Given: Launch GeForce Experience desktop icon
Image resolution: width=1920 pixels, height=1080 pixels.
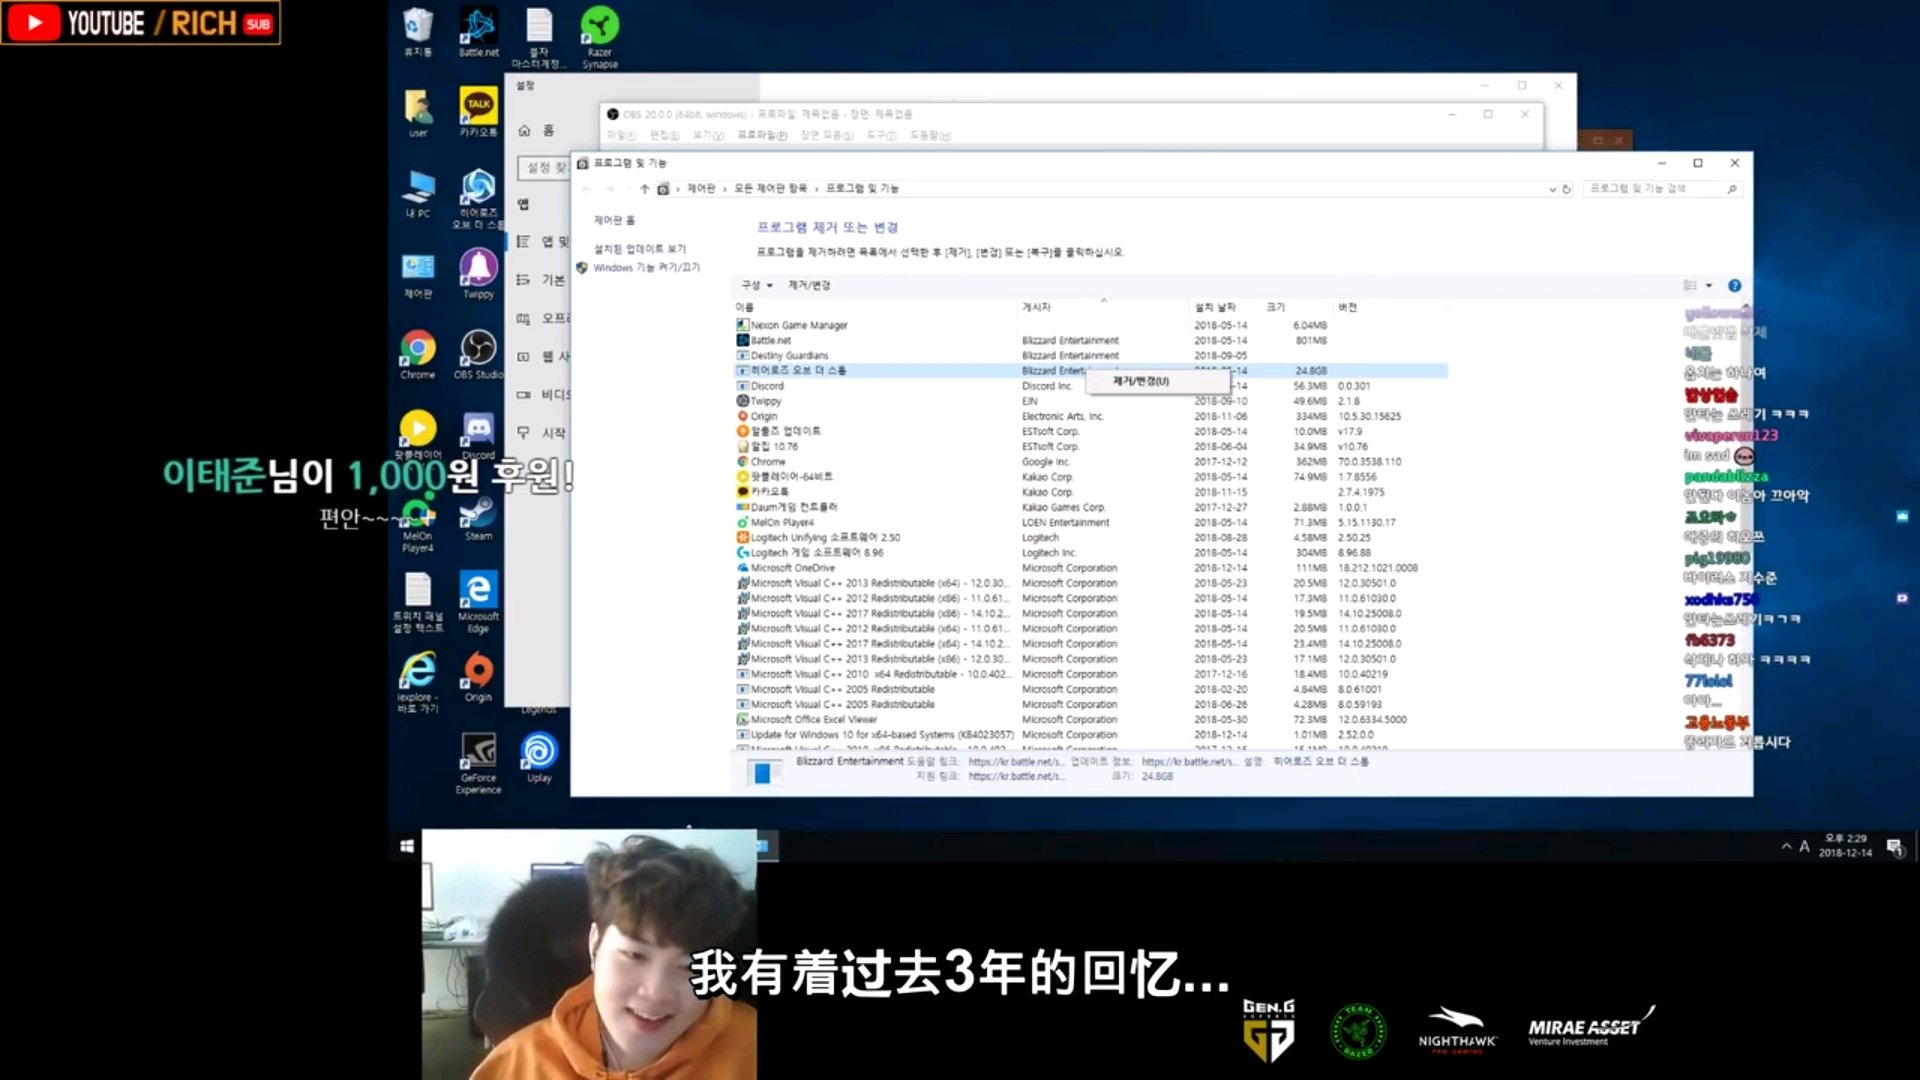Looking at the screenshot, I should point(478,763).
